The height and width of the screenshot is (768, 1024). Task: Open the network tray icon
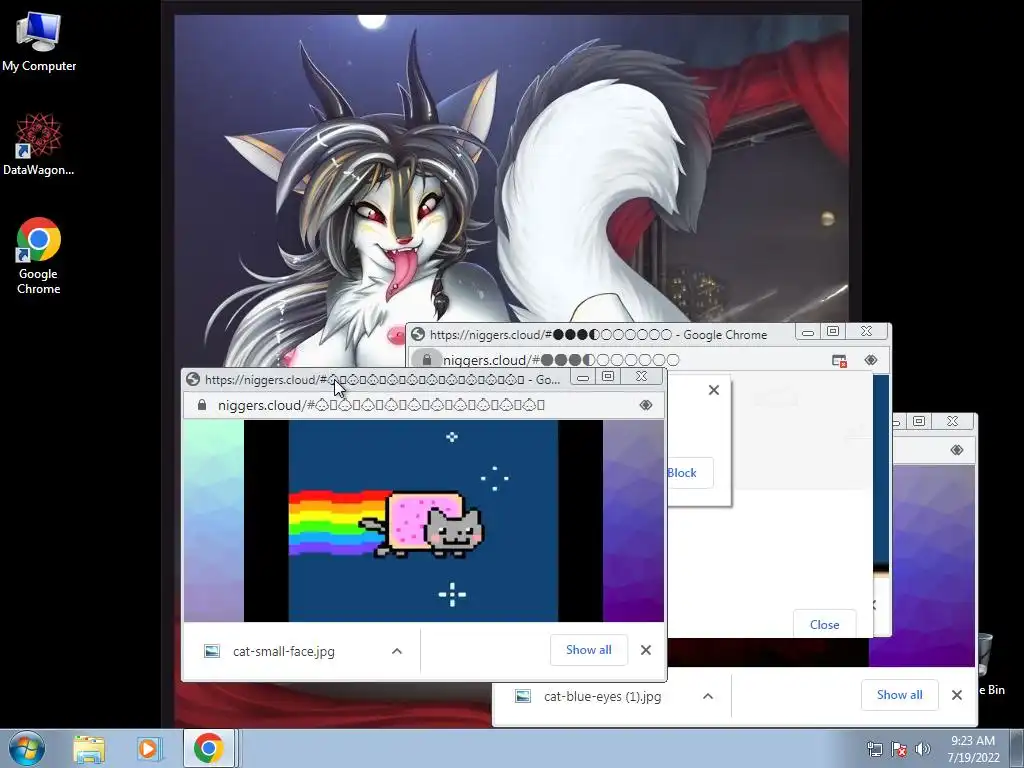[x=874, y=749]
